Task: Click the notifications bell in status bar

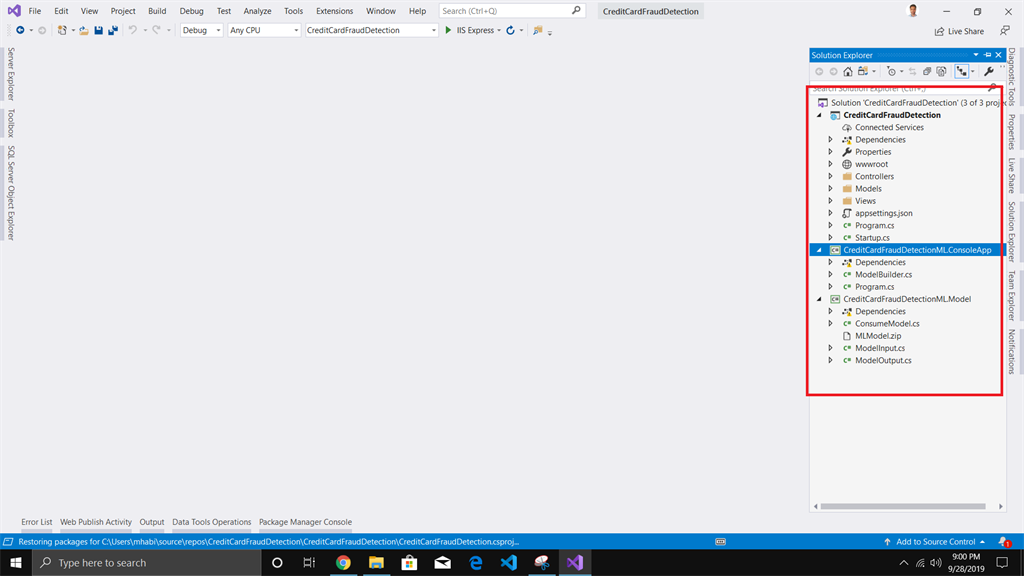Action: point(1004,541)
